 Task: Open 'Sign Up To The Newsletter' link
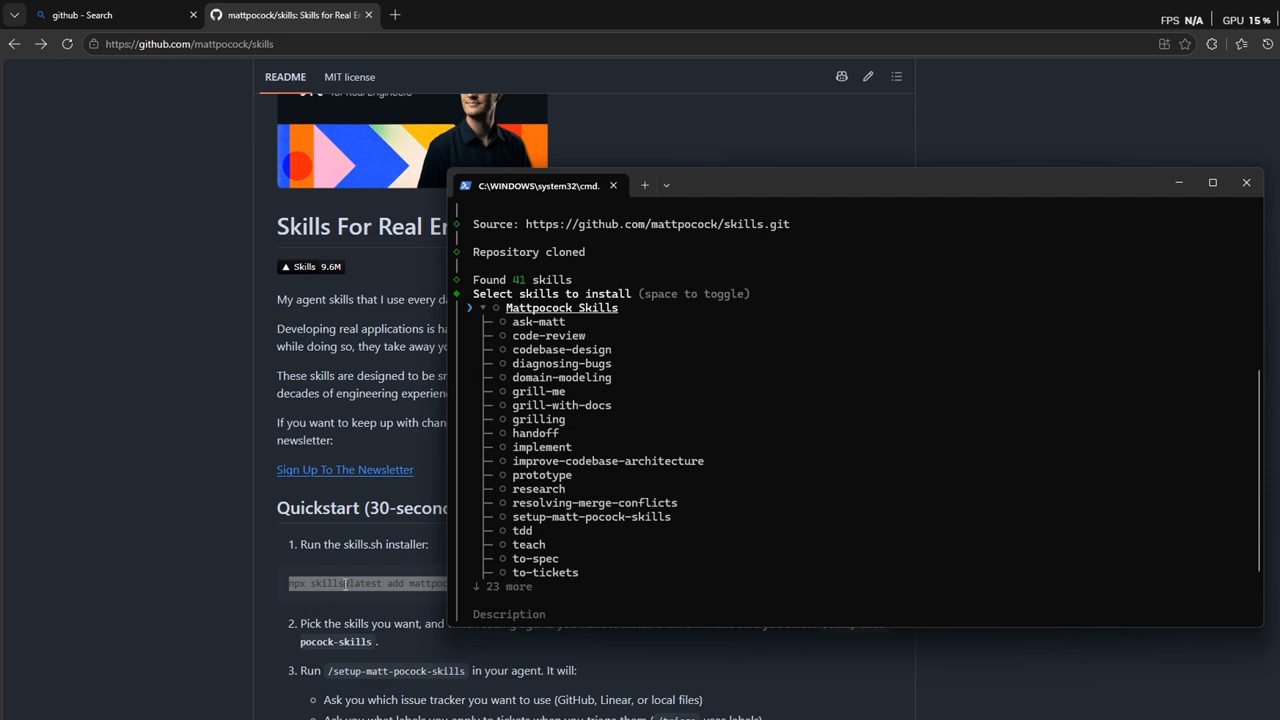click(345, 470)
